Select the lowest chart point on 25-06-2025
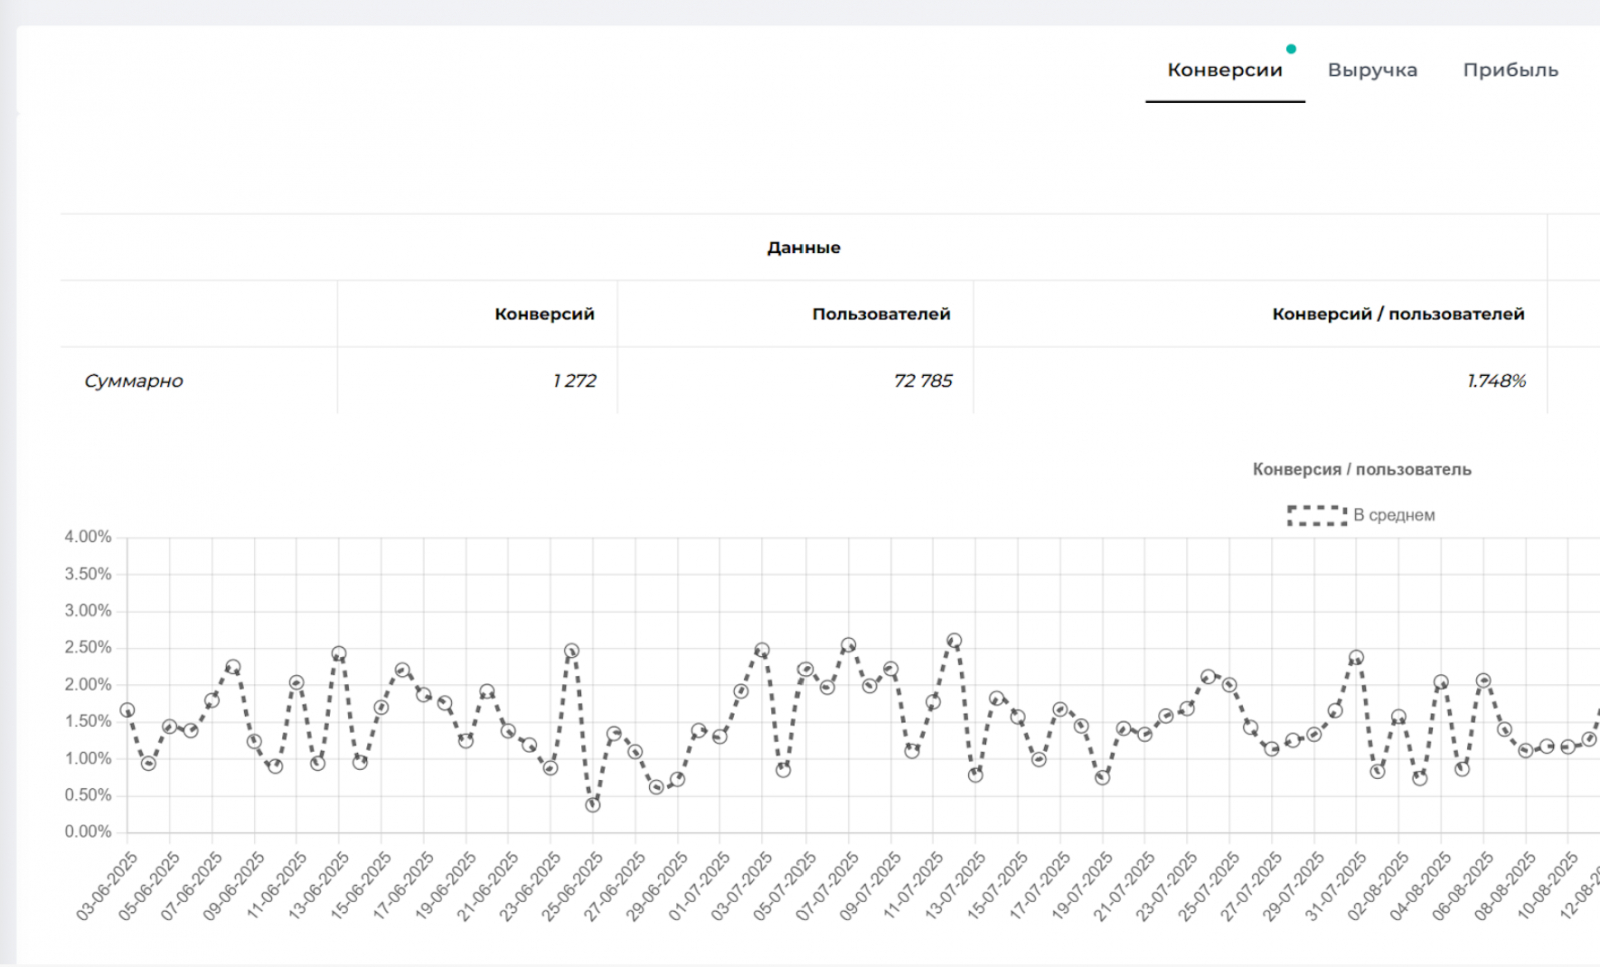The height and width of the screenshot is (967, 1600). click(593, 805)
